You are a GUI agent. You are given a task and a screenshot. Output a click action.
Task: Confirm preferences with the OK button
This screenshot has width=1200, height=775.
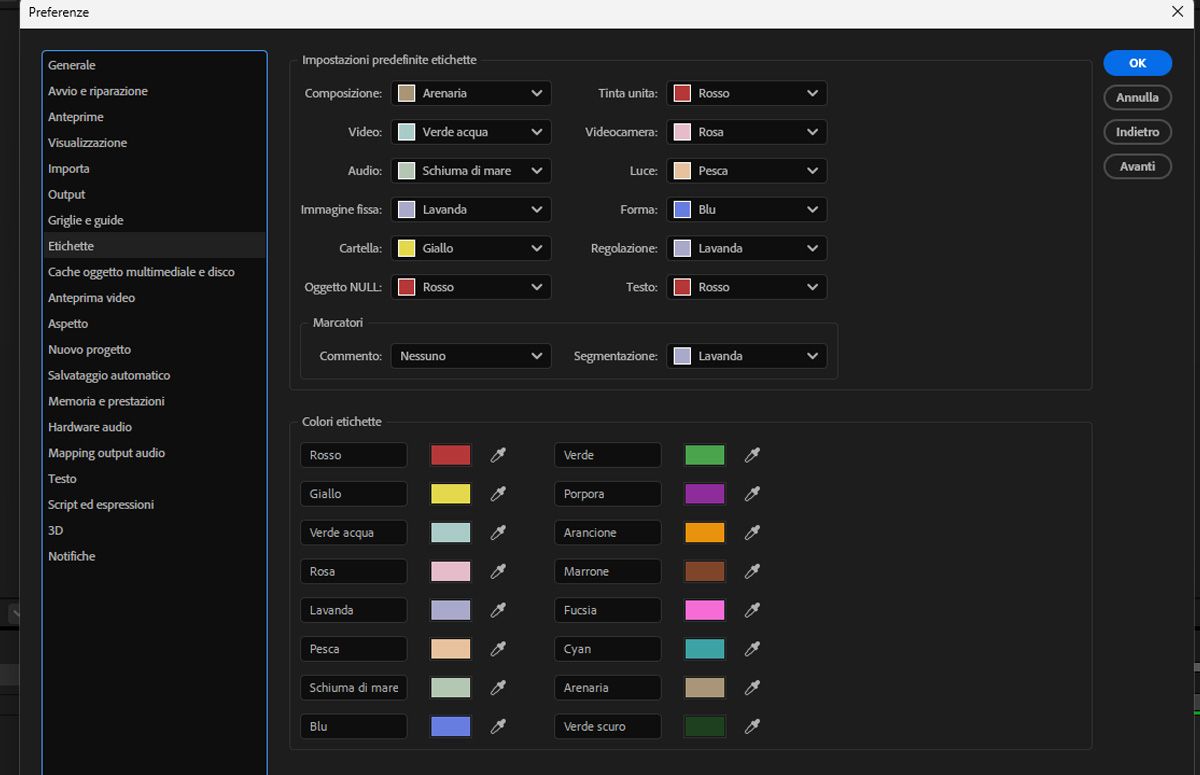[x=1138, y=62]
